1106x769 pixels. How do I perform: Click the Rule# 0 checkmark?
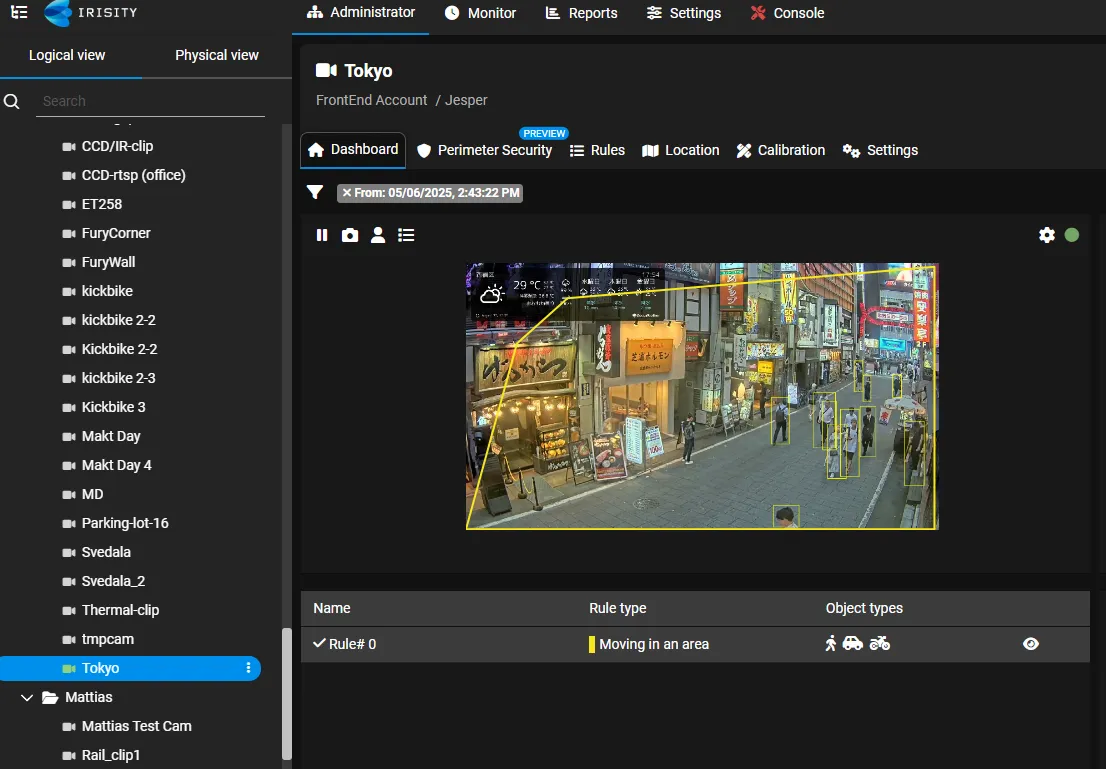pyautogui.click(x=320, y=643)
